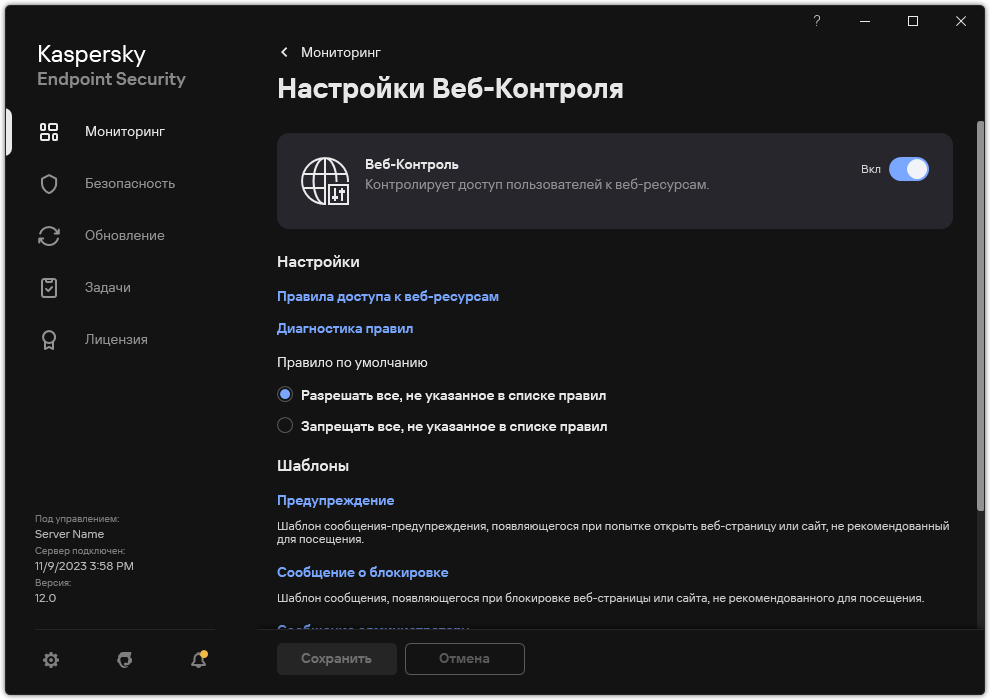Open settings via the gear icon
Viewport: 990px width, 700px height.
click(51, 660)
